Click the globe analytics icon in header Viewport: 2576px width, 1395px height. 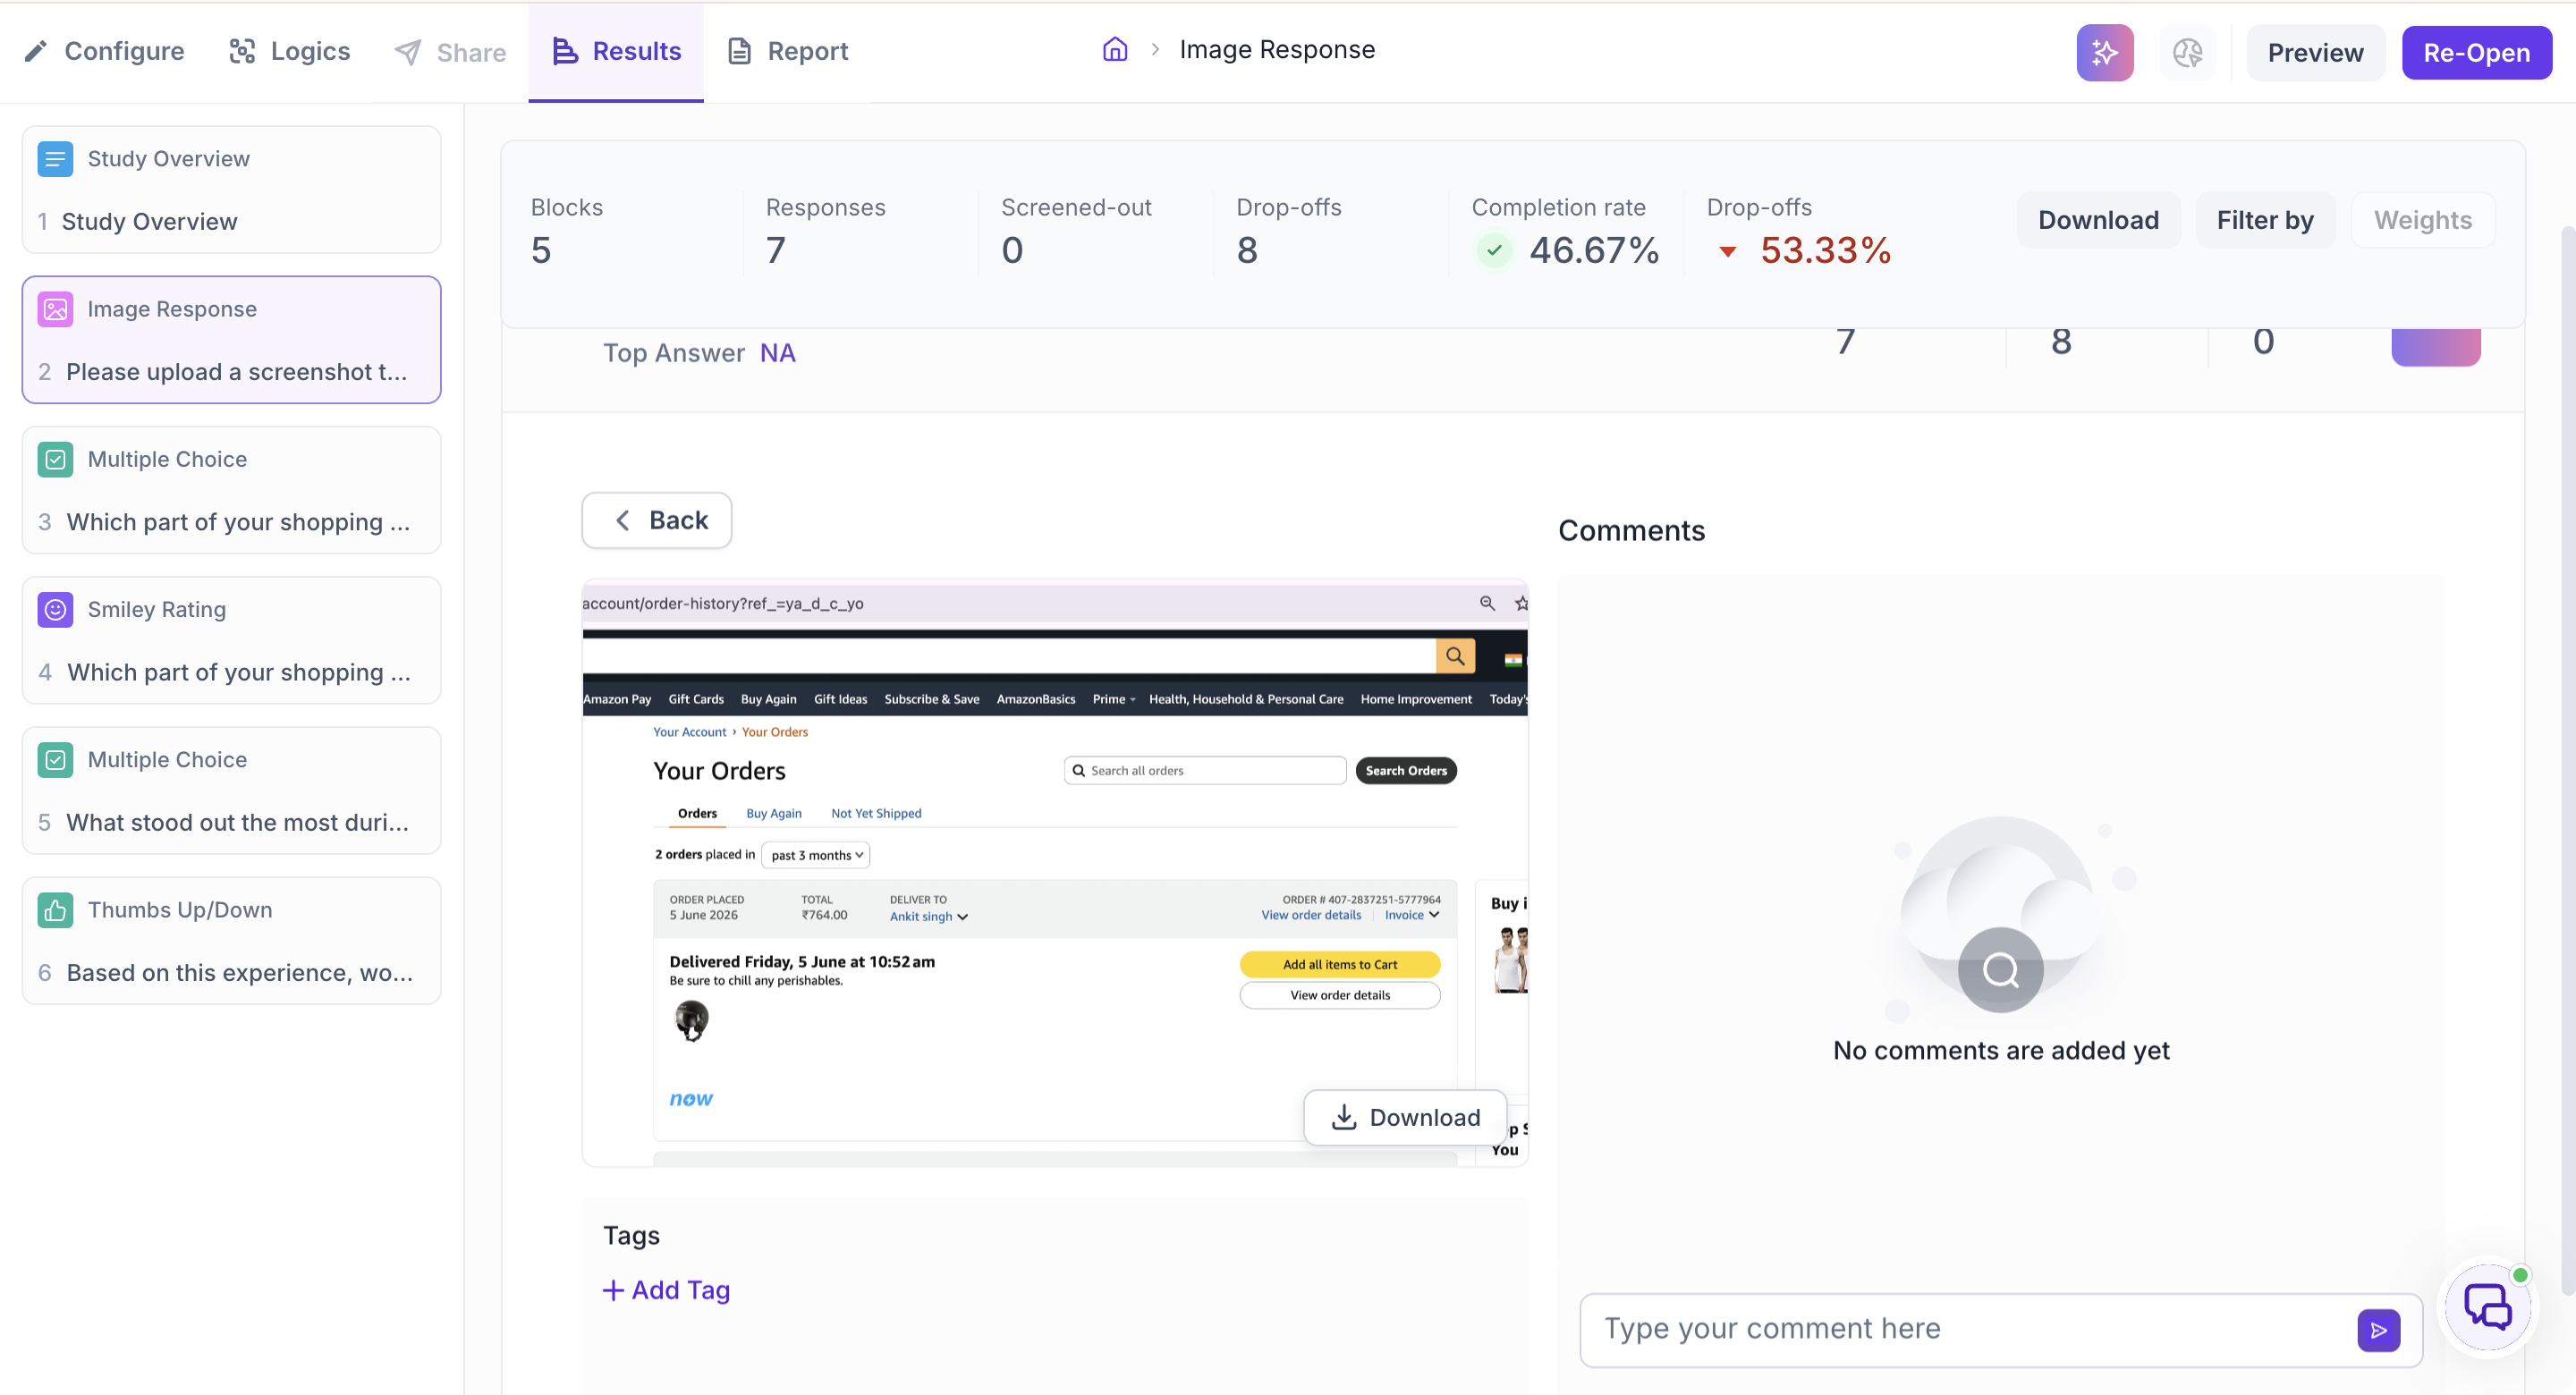pos(2187,52)
